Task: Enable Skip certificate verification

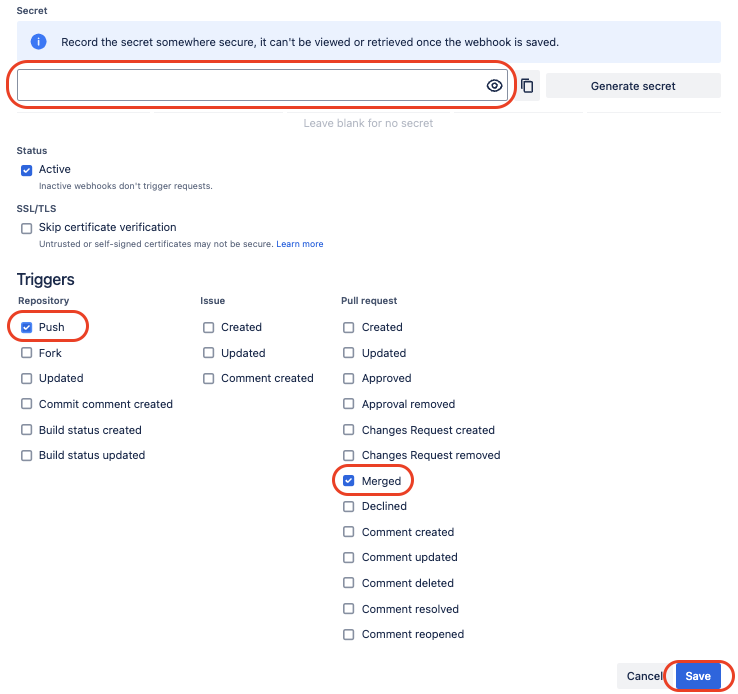Action: (x=27, y=228)
